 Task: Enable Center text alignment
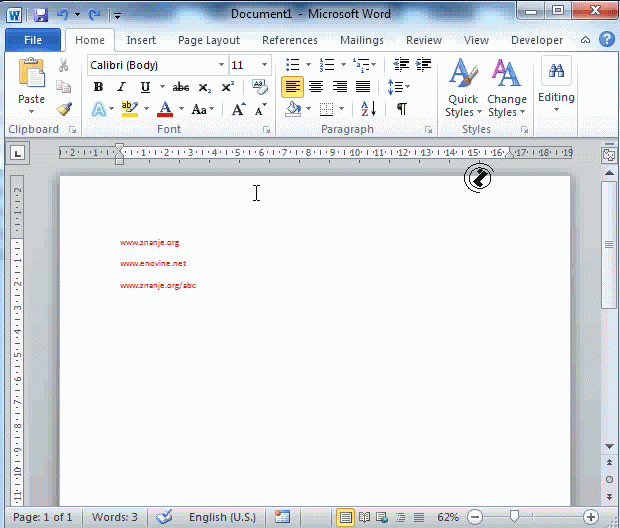[x=316, y=87]
